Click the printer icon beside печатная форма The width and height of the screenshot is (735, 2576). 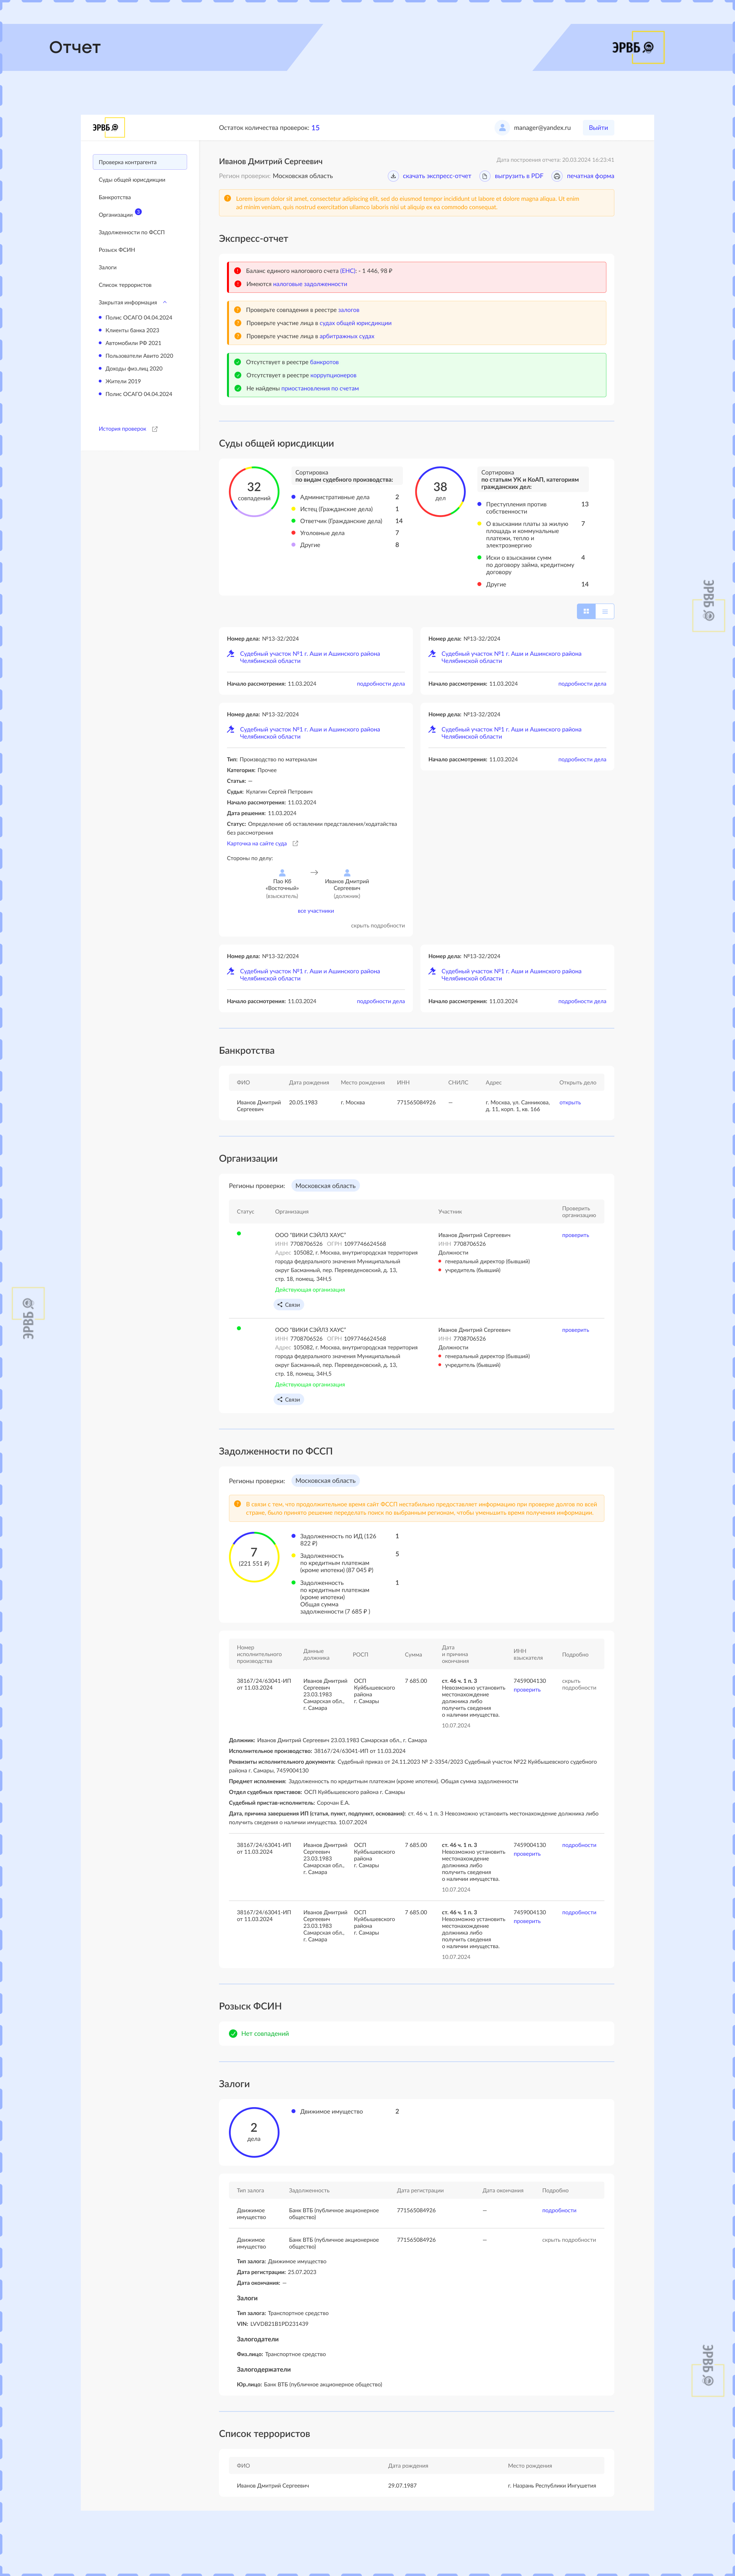[557, 176]
